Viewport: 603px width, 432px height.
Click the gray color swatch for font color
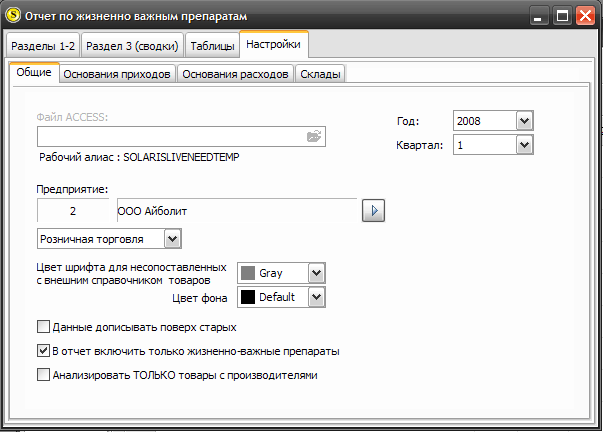tap(248, 273)
